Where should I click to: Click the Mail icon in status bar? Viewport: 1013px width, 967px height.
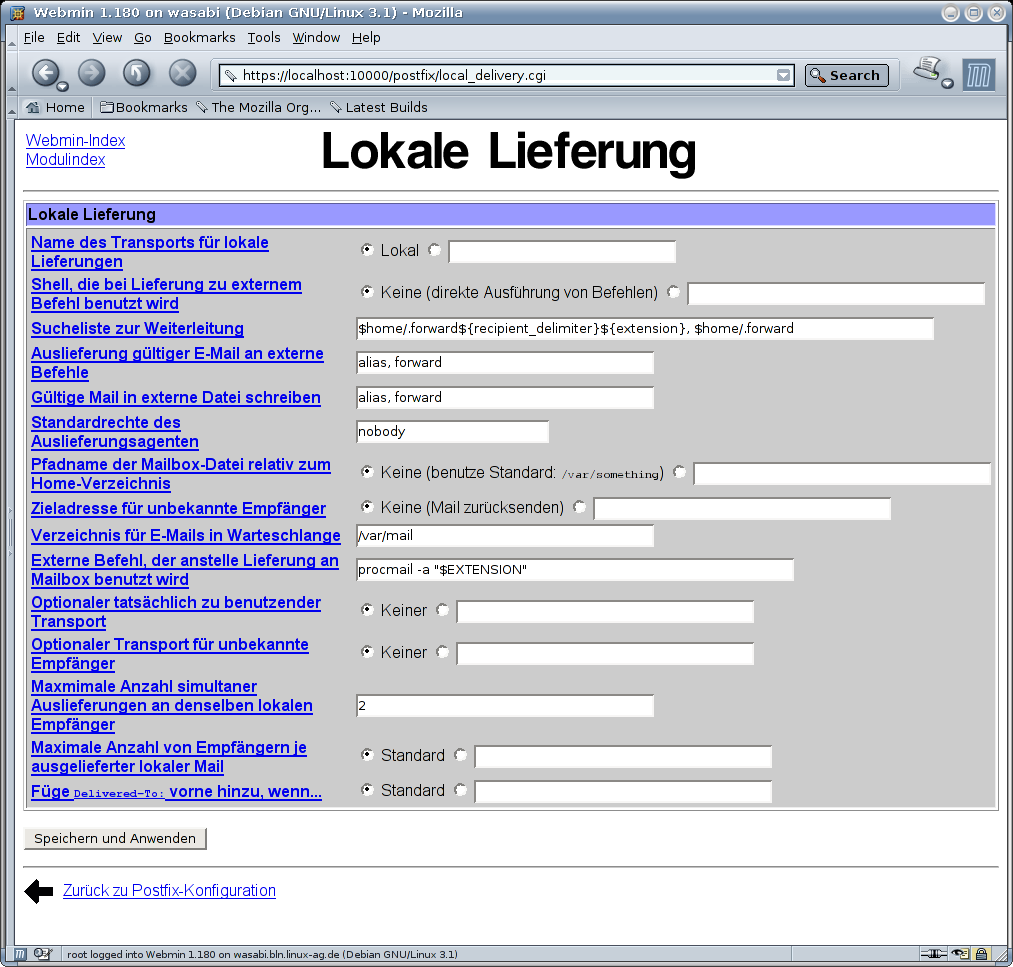[x=43, y=954]
